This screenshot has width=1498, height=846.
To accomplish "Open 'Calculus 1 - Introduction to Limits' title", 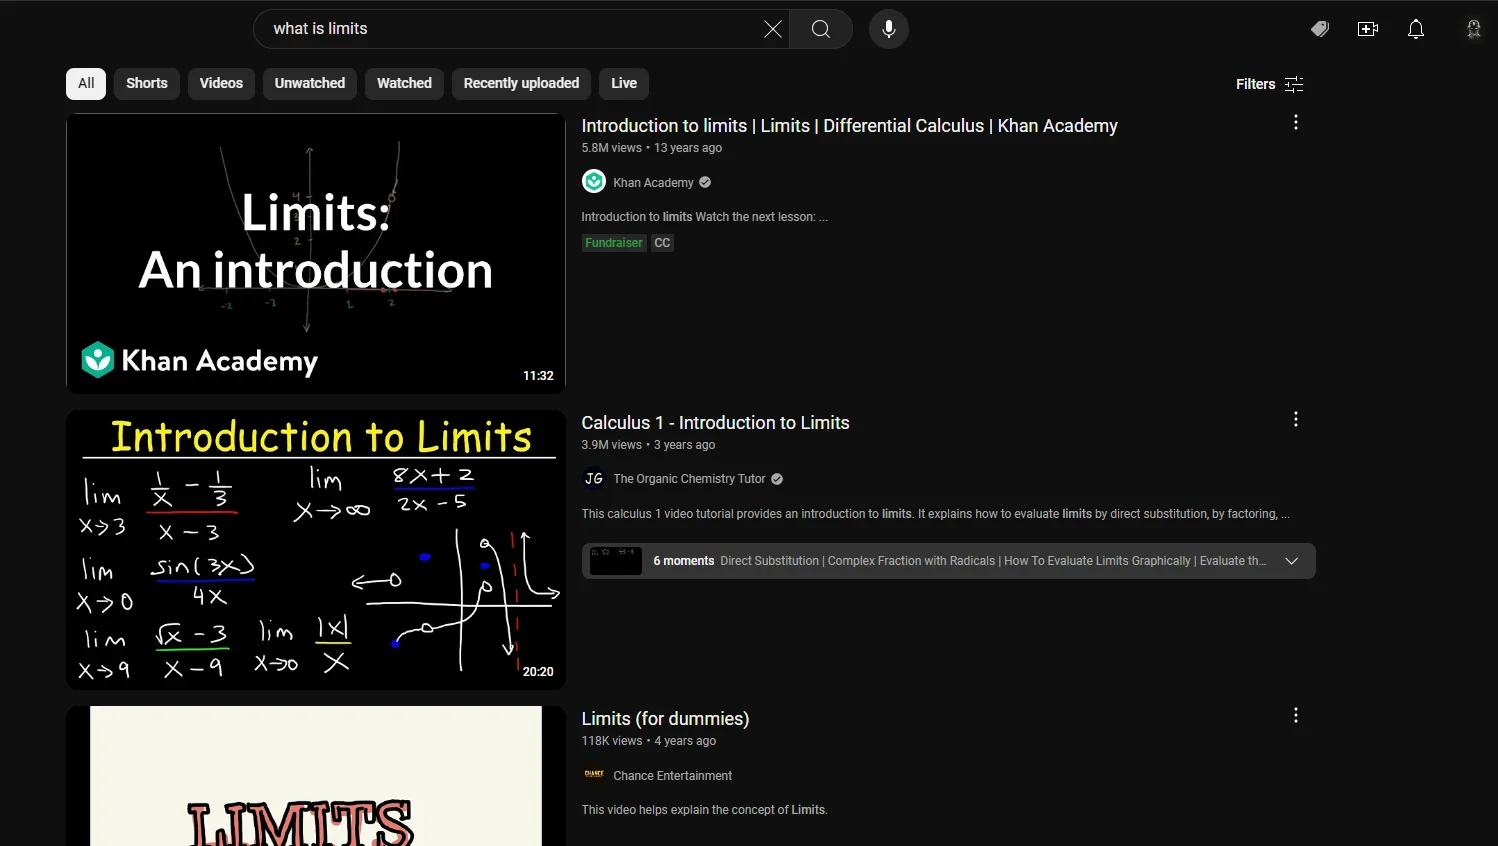I will (715, 423).
